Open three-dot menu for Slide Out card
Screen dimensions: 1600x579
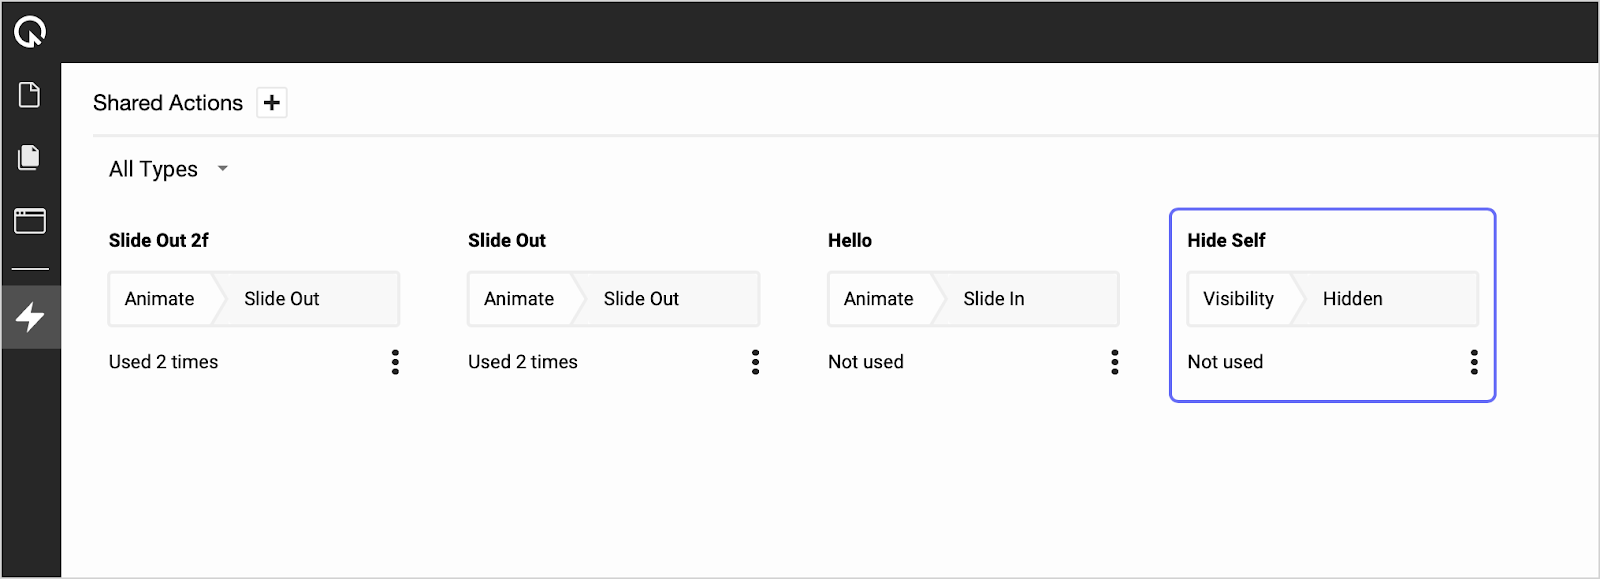[x=755, y=362]
